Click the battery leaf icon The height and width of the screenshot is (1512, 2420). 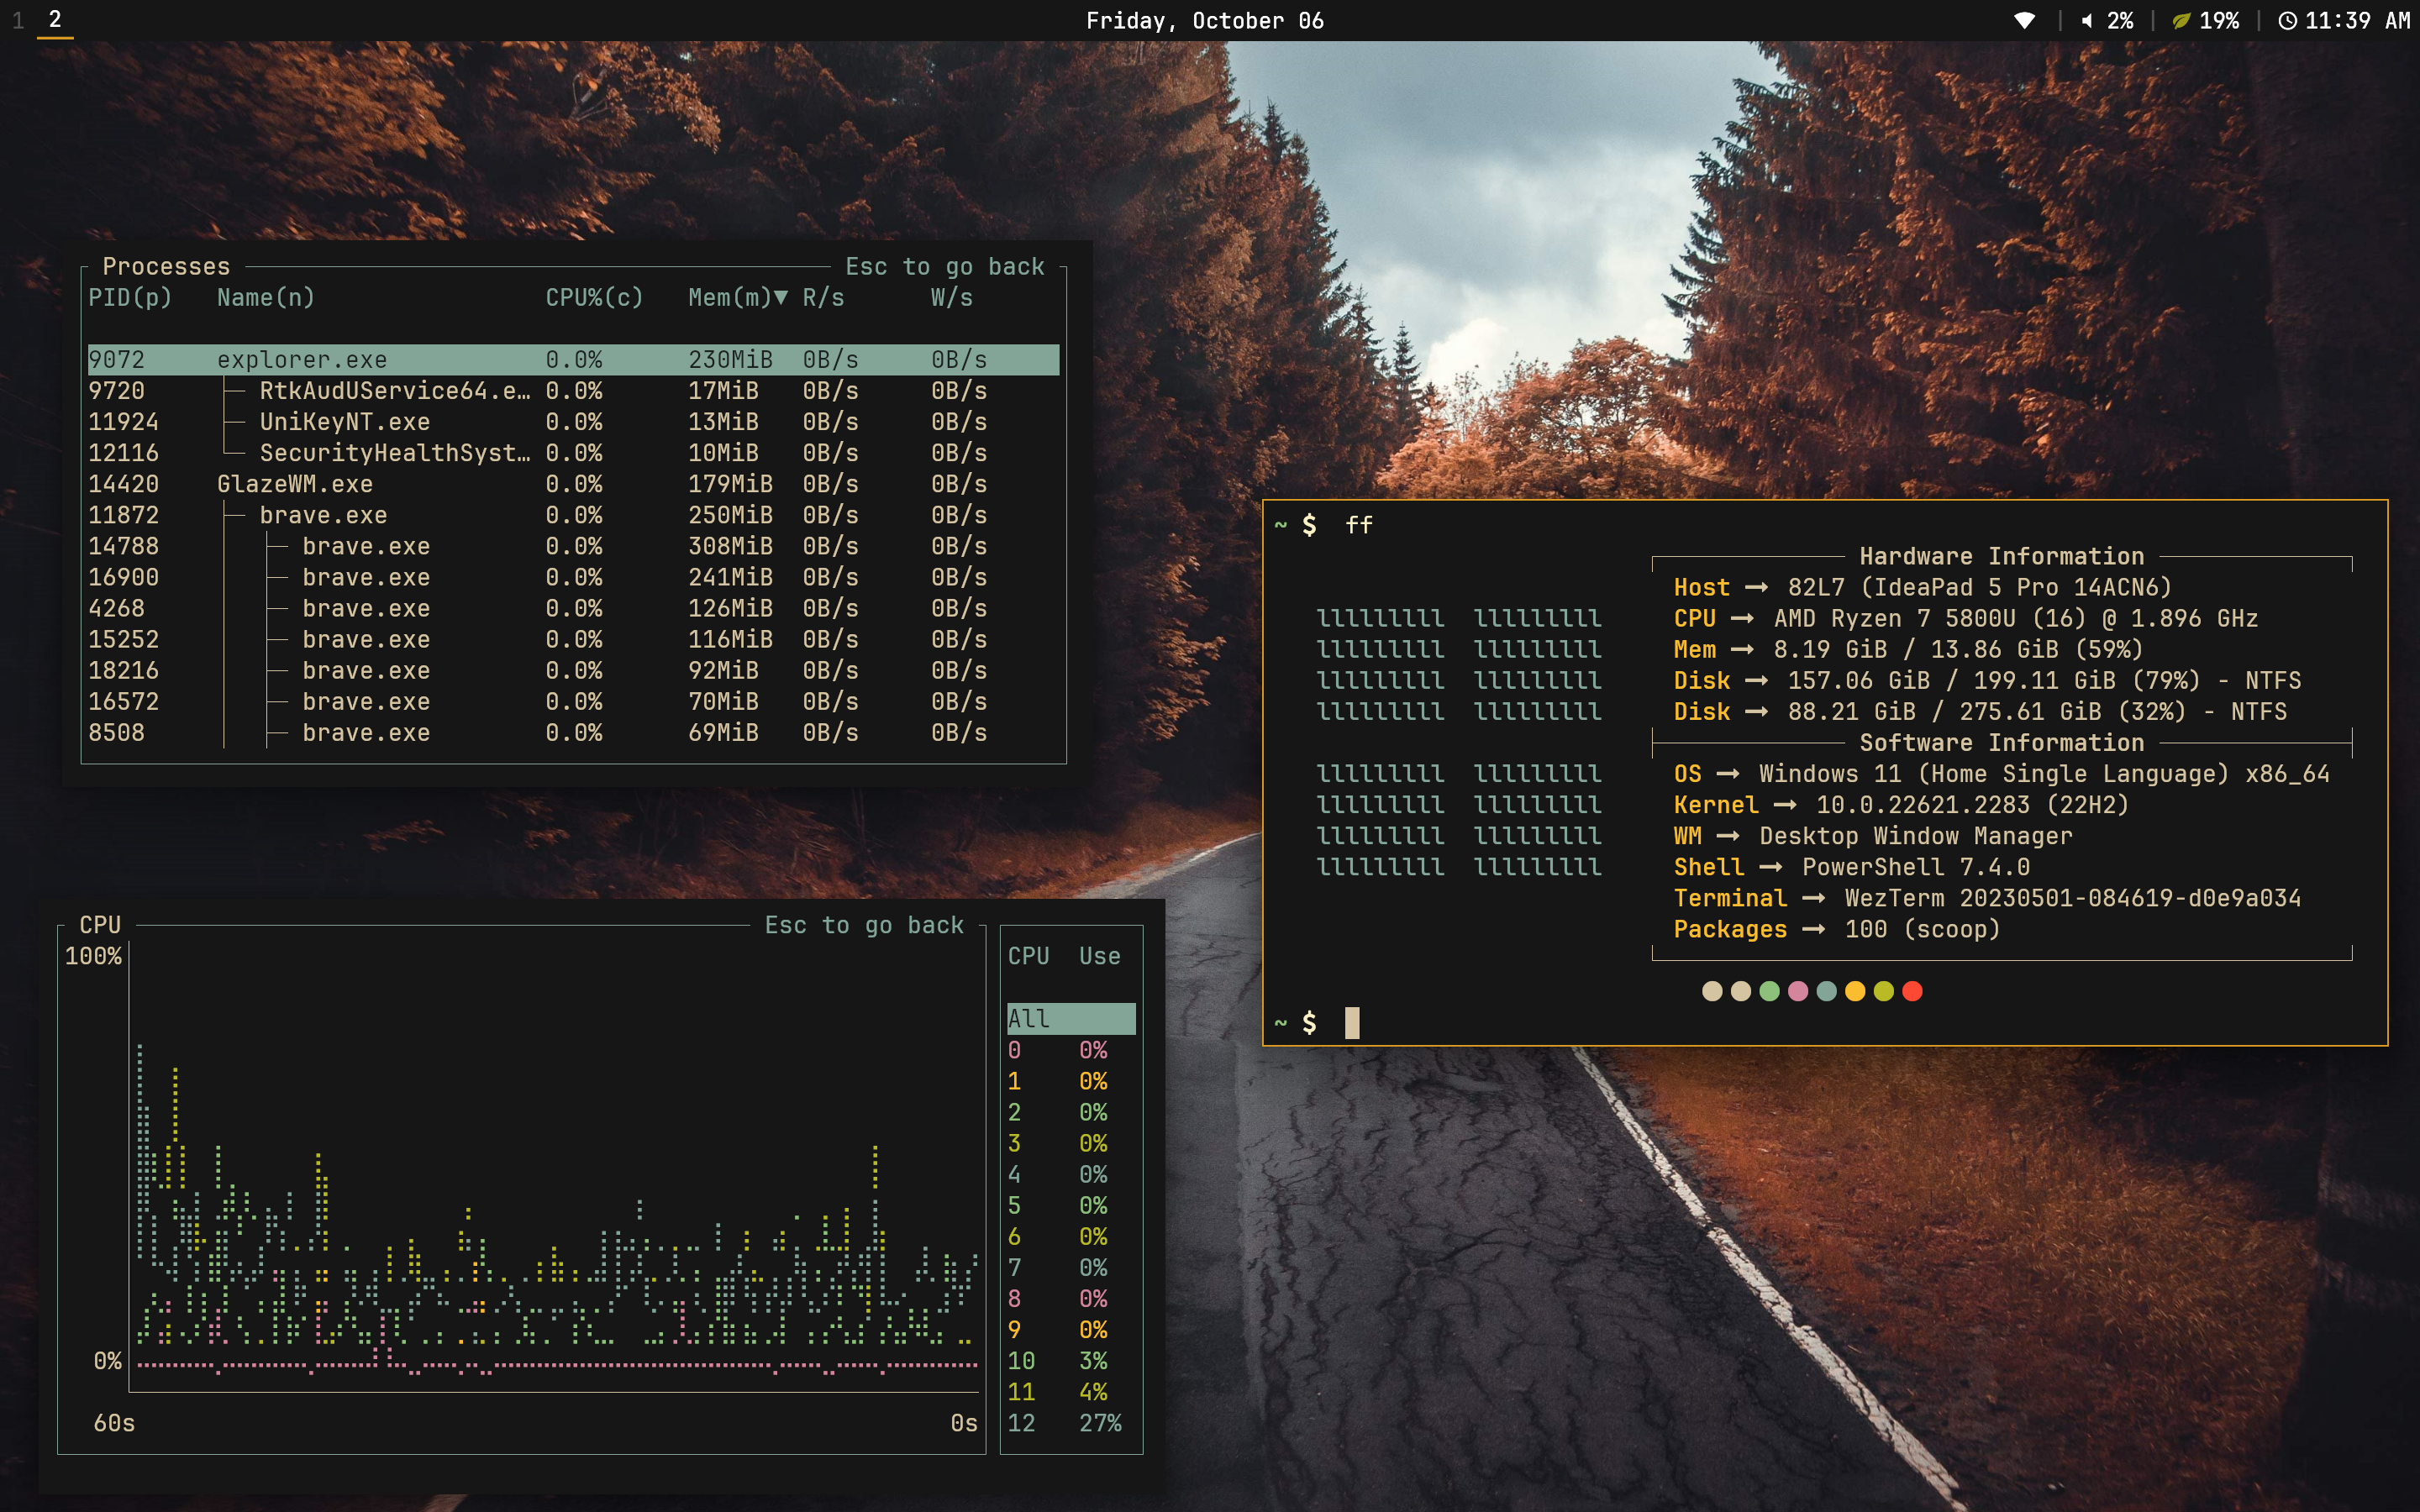tap(2181, 21)
